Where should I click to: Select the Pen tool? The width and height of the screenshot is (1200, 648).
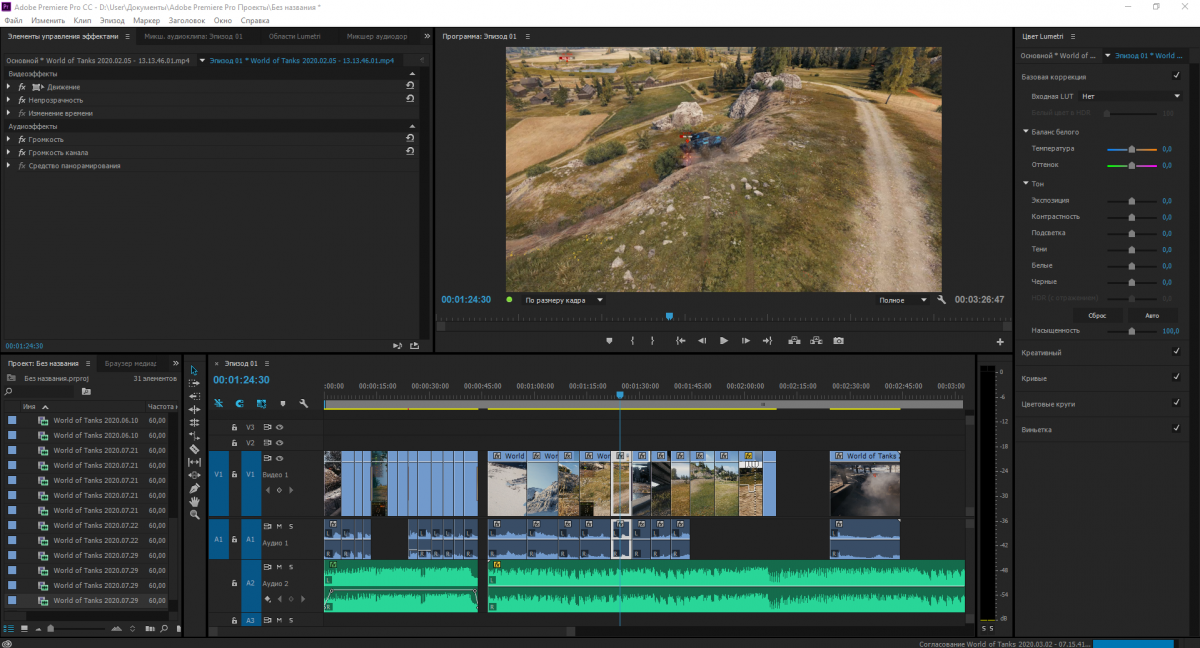[195, 488]
